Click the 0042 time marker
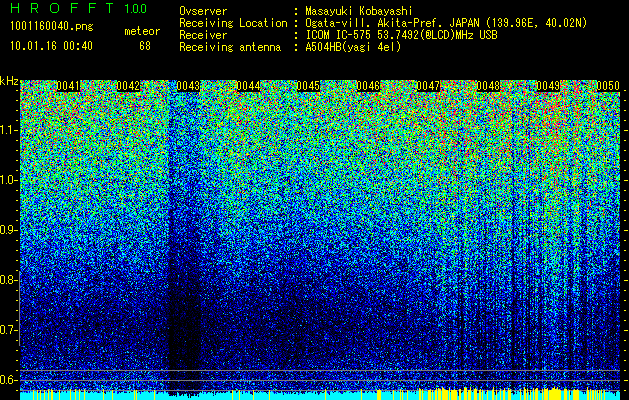The width and height of the screenshot is (629, 400). [x=128, y=86]
